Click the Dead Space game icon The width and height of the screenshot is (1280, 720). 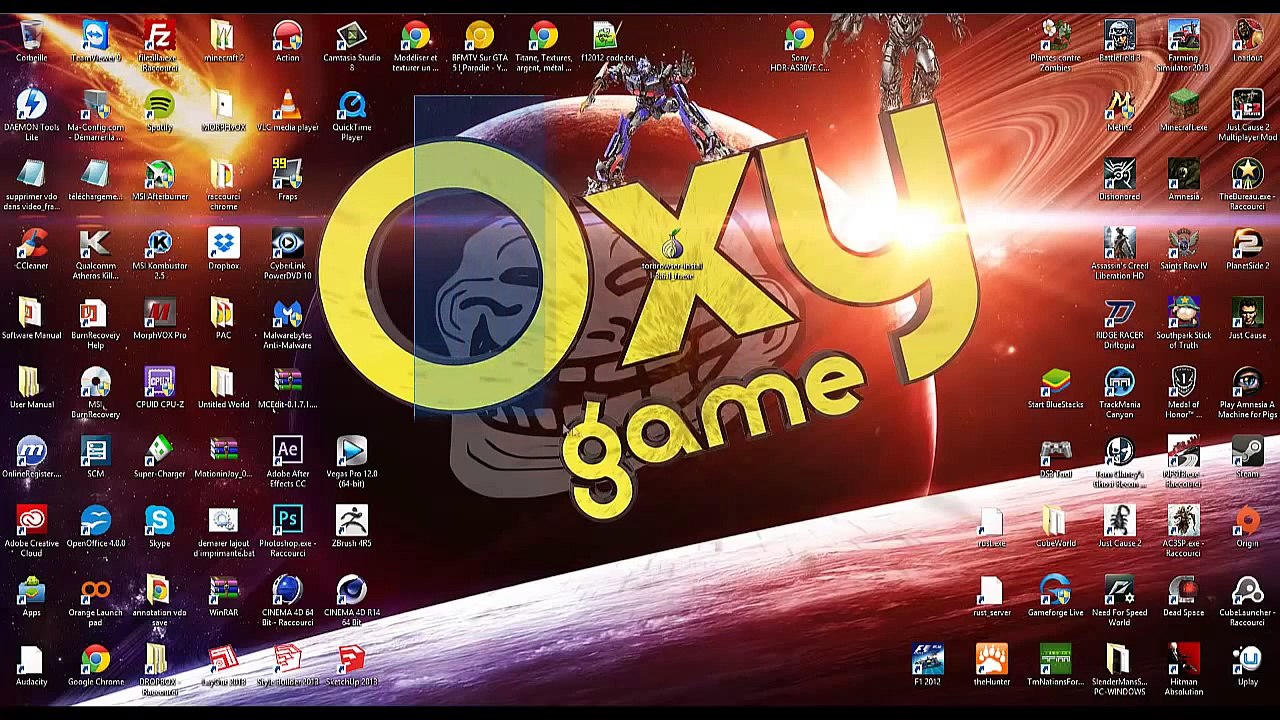pyautogui.click(x=1183, y=591)
